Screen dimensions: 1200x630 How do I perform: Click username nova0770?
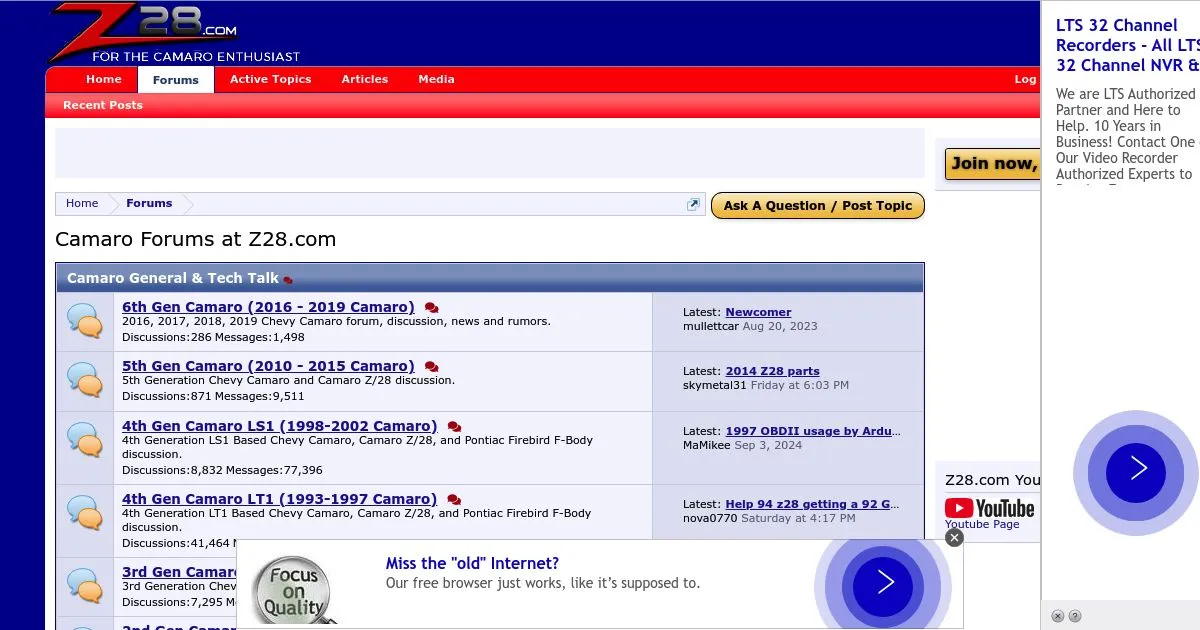tap(709, 518)
